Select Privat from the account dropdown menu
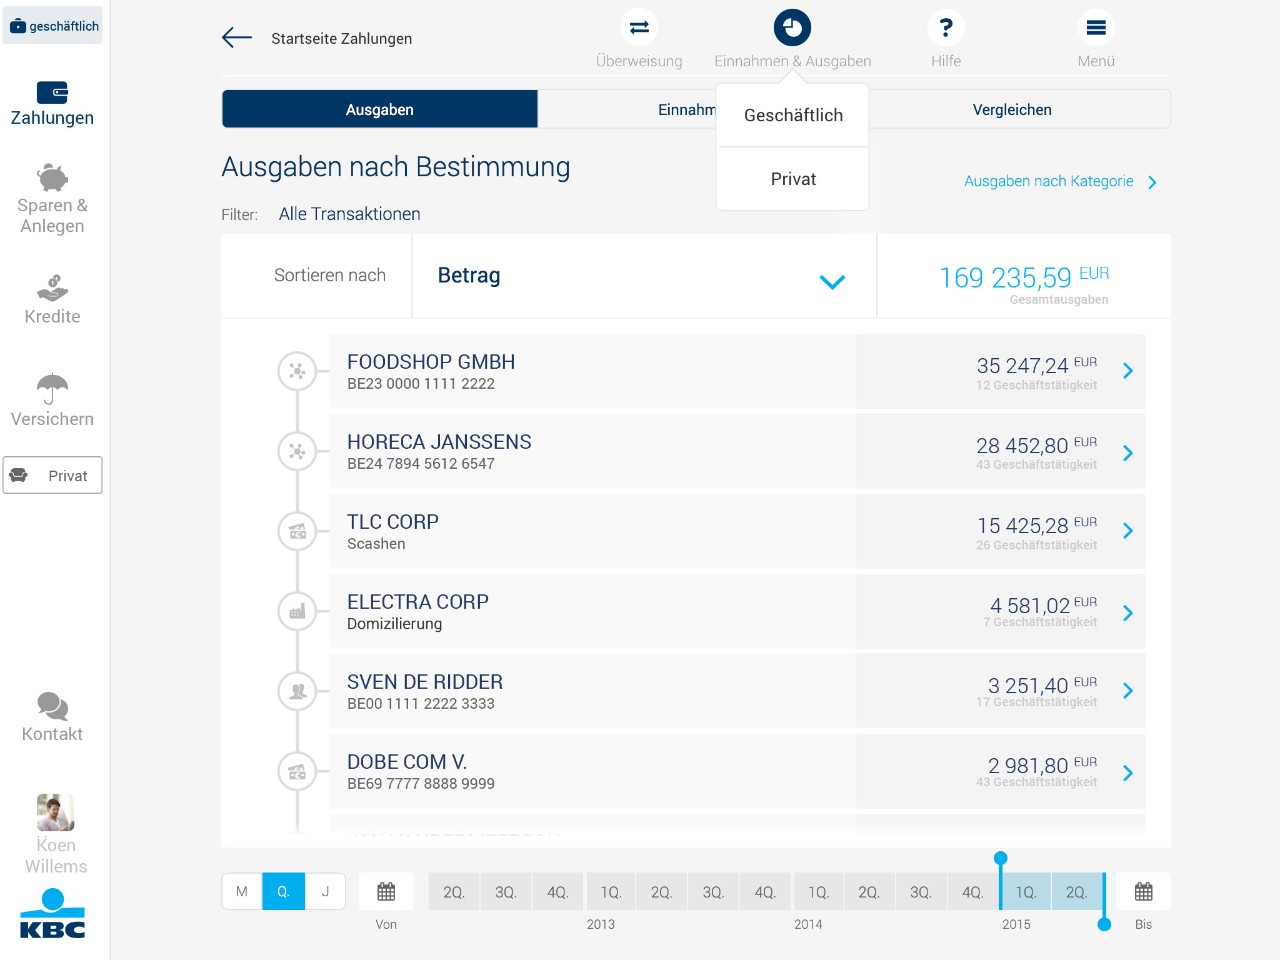 point(792,179)
